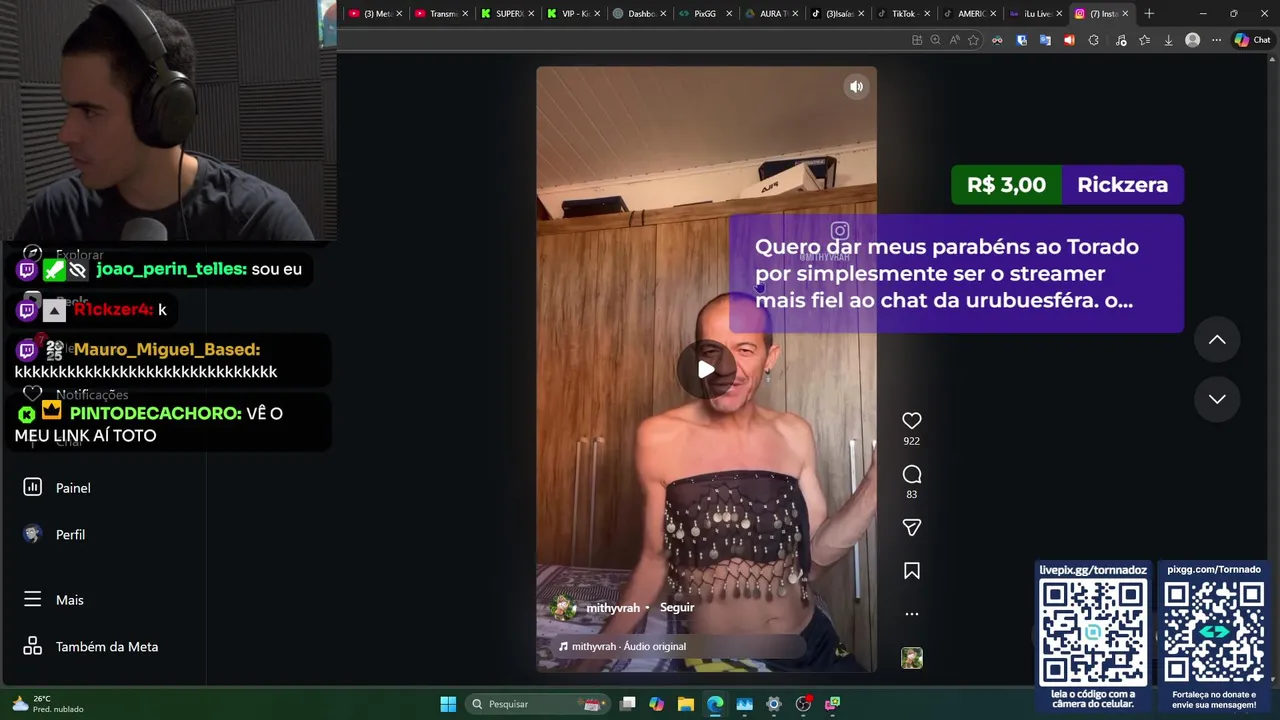This screenshot has height=720, width=1280.
Task: Open the mithyvrah profile name link
Action: (613, 608)
